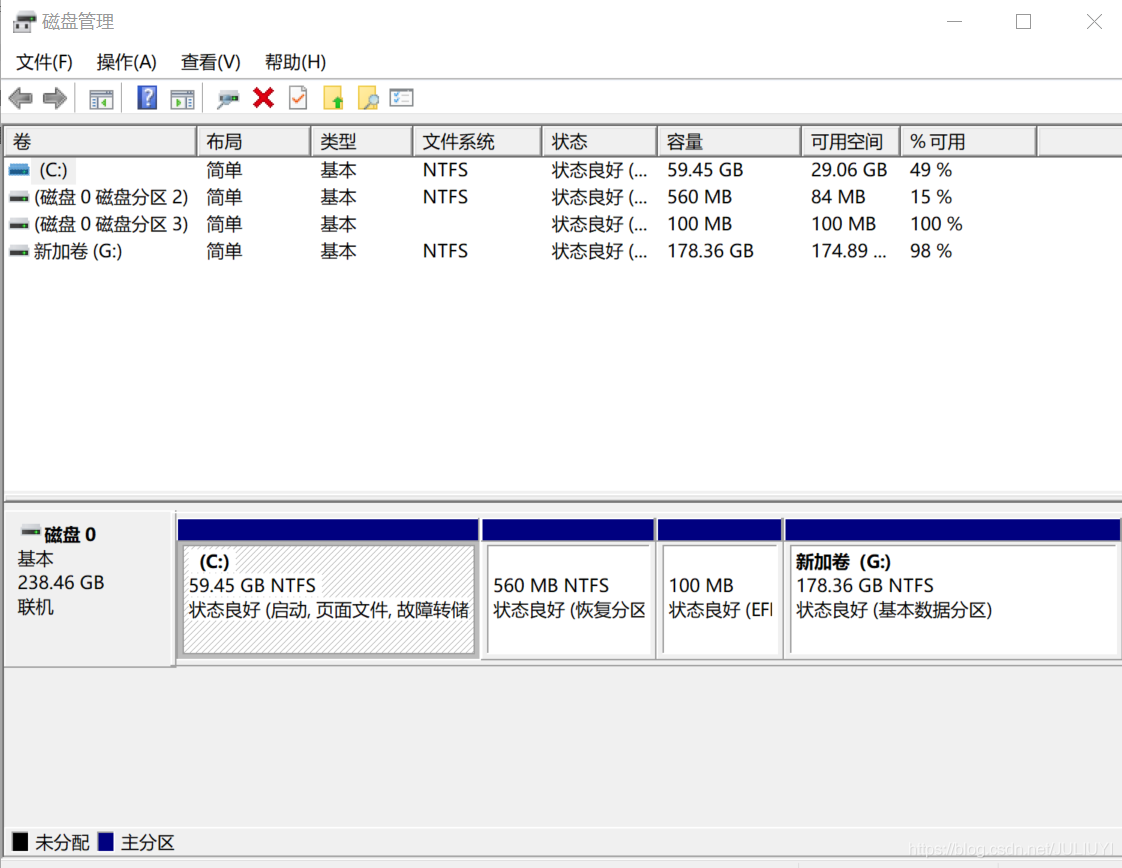Click the black 未分配 legend swatch
Screen dimensions: 1122x868
(x=20, y=842)
